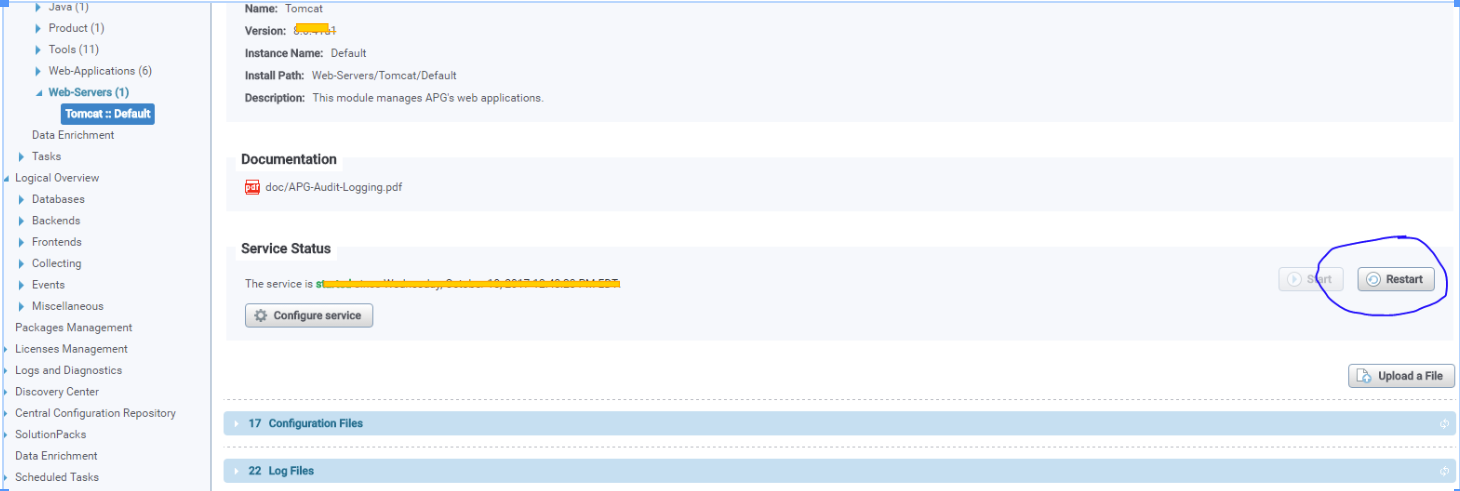Click the PDF icon beside APG-Audit-Logging

click(252, 187)
